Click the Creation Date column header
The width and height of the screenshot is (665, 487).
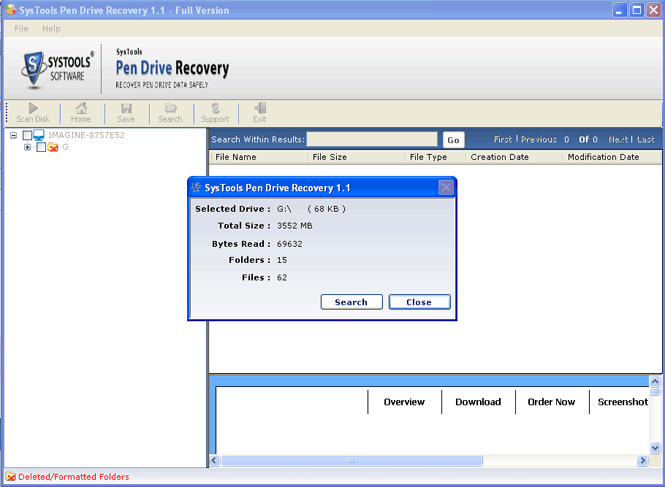point(514,157)
